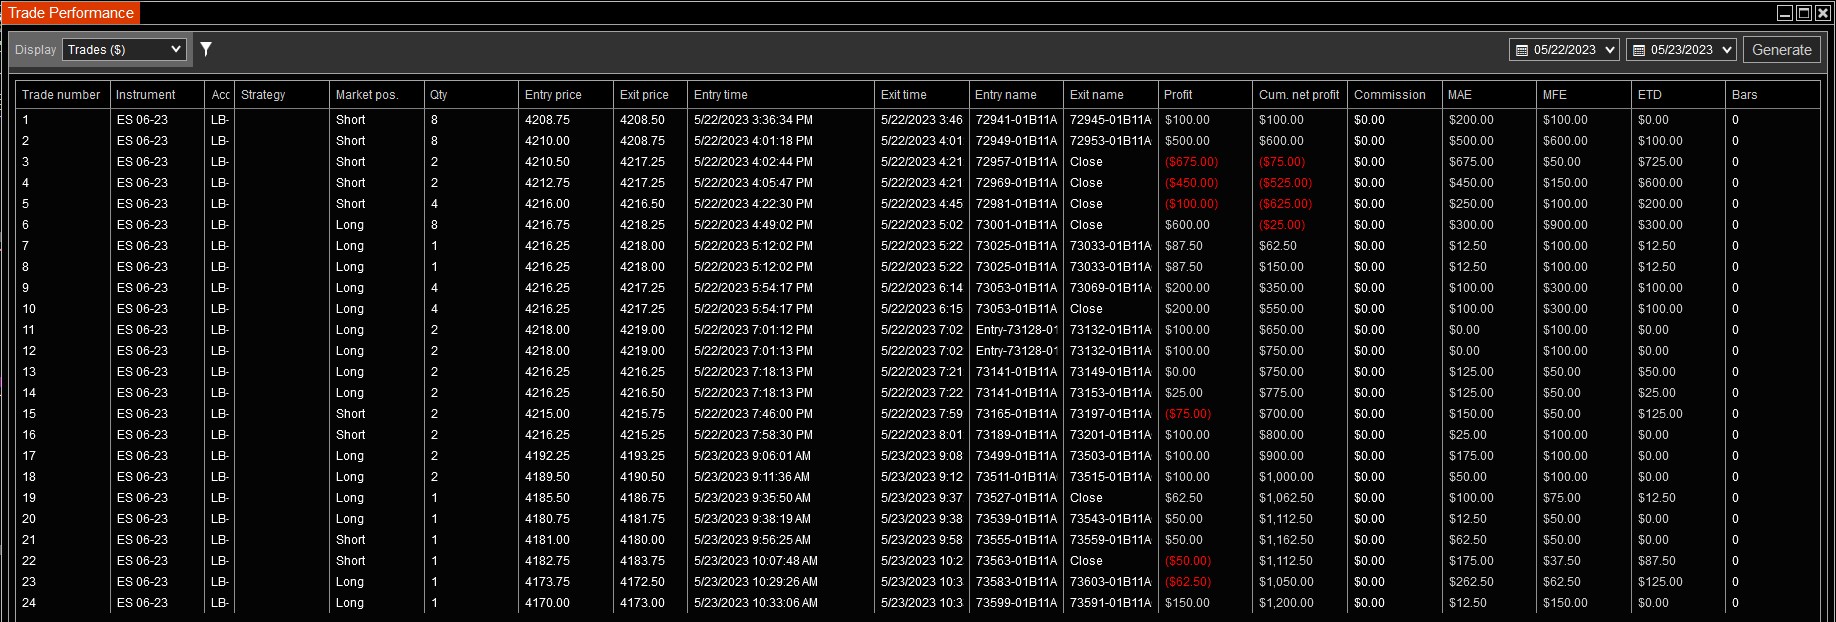Screen dimensions: 1836x622
Task: Select cumulative net profit $1,200.00
Action: [1286, 603]
